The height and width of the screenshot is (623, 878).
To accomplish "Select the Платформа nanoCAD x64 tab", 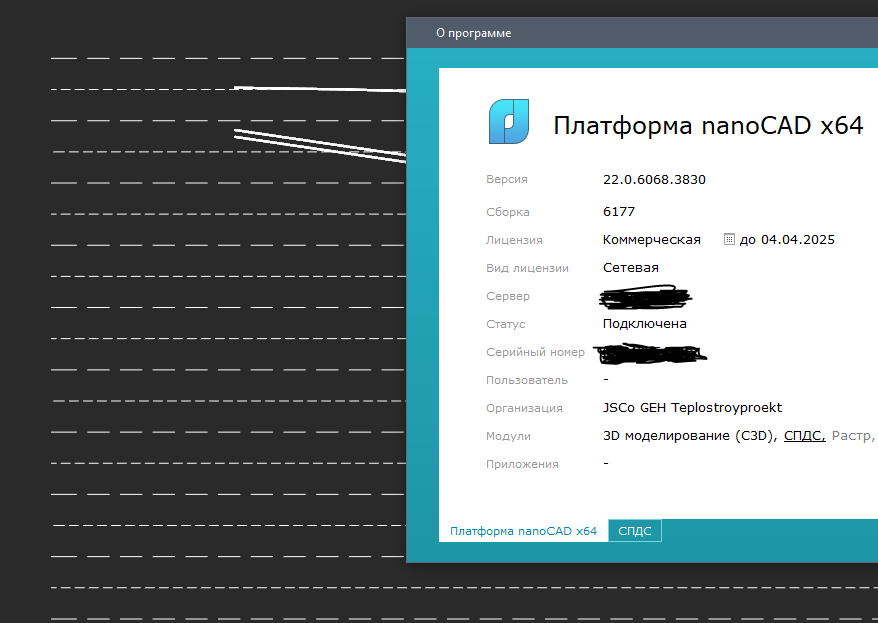I will (x=524, y=531).
